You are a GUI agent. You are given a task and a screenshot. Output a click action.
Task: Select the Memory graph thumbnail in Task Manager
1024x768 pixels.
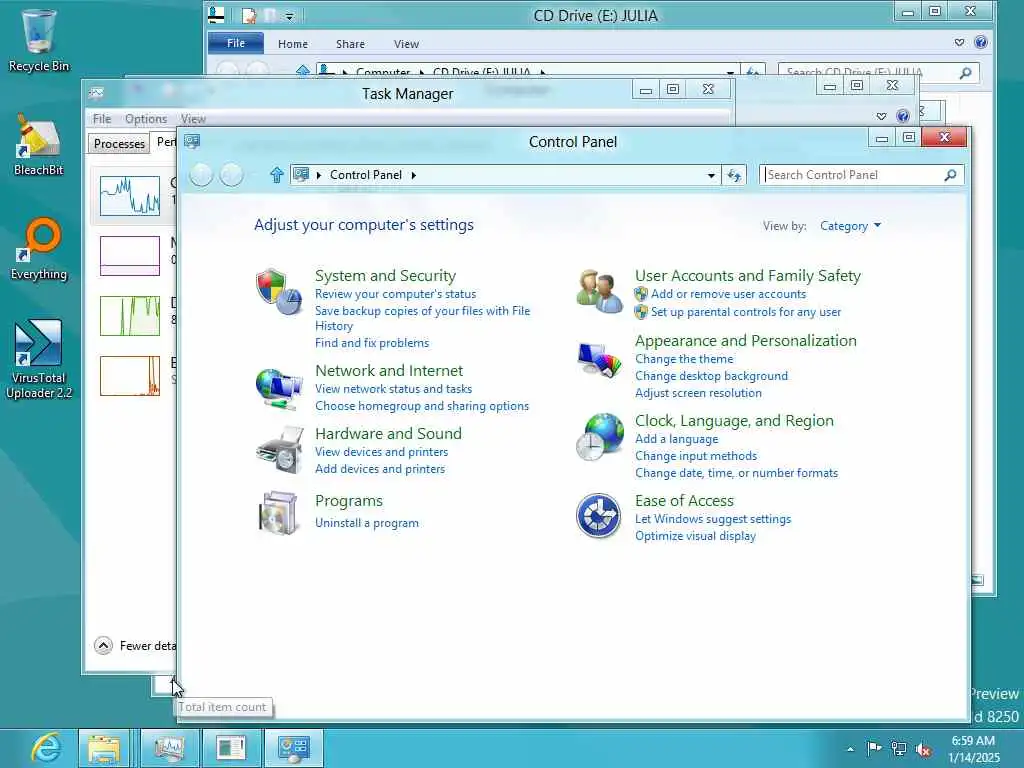(x=130, y=255)
